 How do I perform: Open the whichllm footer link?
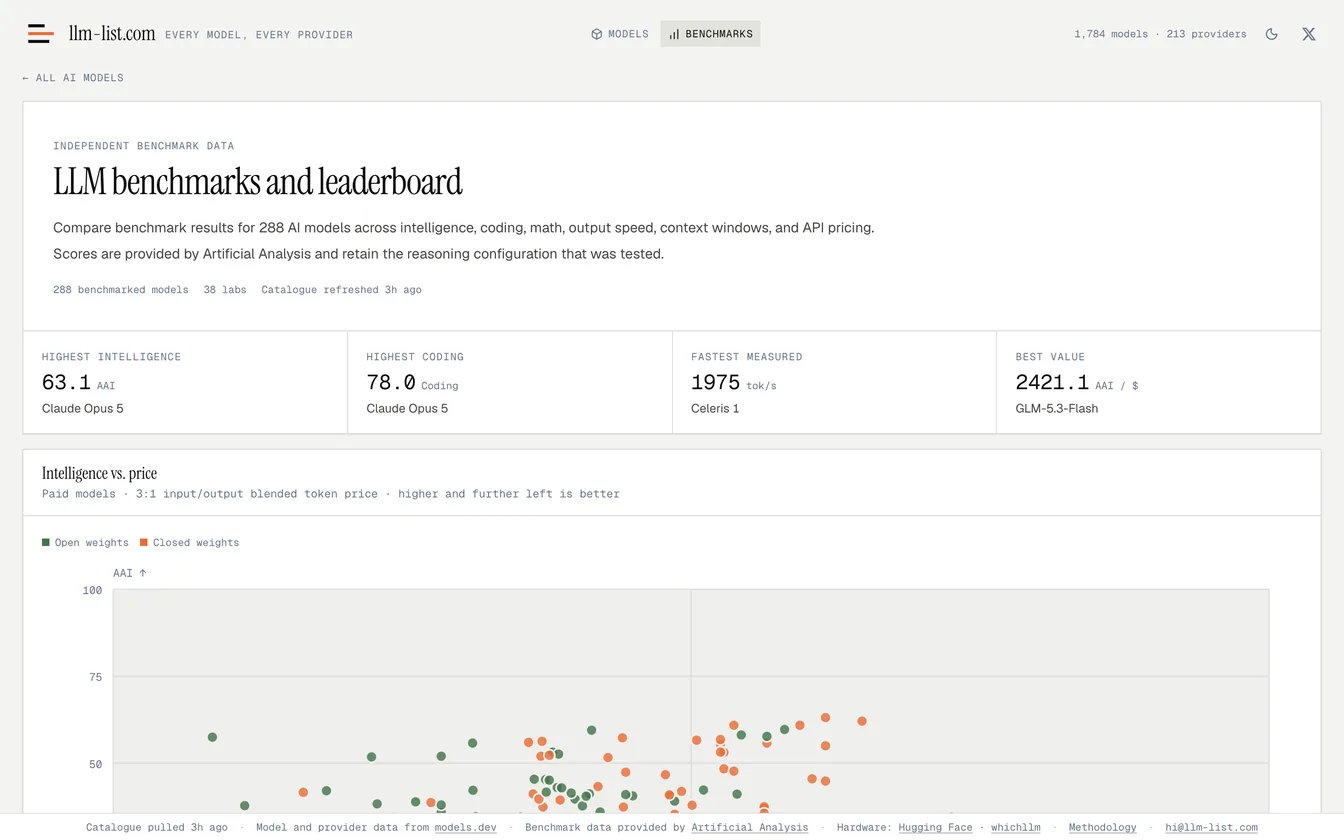[1016, 828]
